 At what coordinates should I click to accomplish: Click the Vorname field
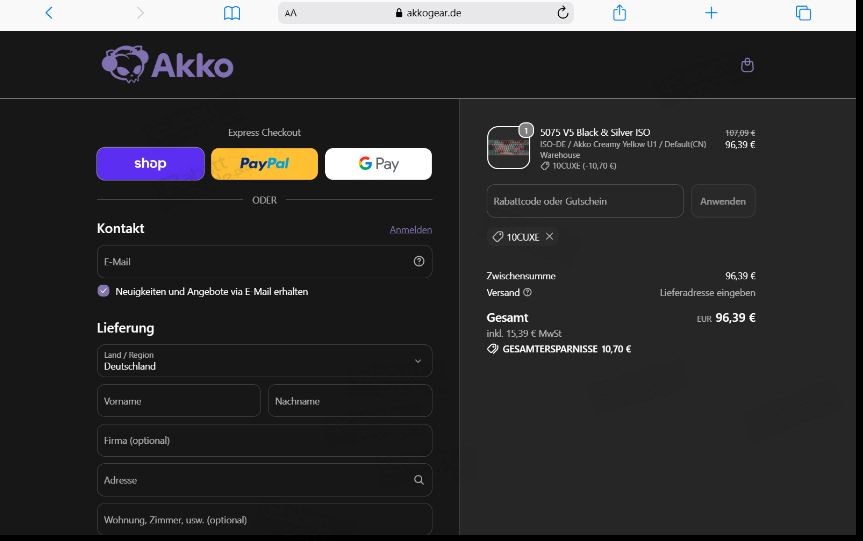[178, 401]
